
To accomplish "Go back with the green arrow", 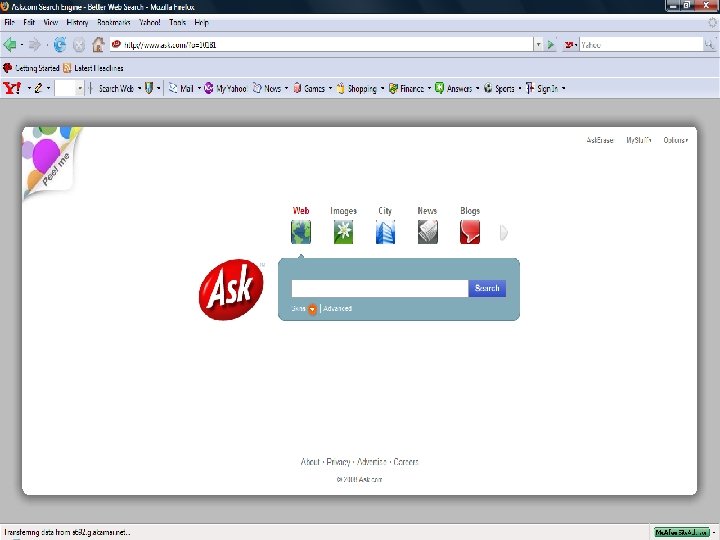I will pyautogui.click(x=10, y=45).
